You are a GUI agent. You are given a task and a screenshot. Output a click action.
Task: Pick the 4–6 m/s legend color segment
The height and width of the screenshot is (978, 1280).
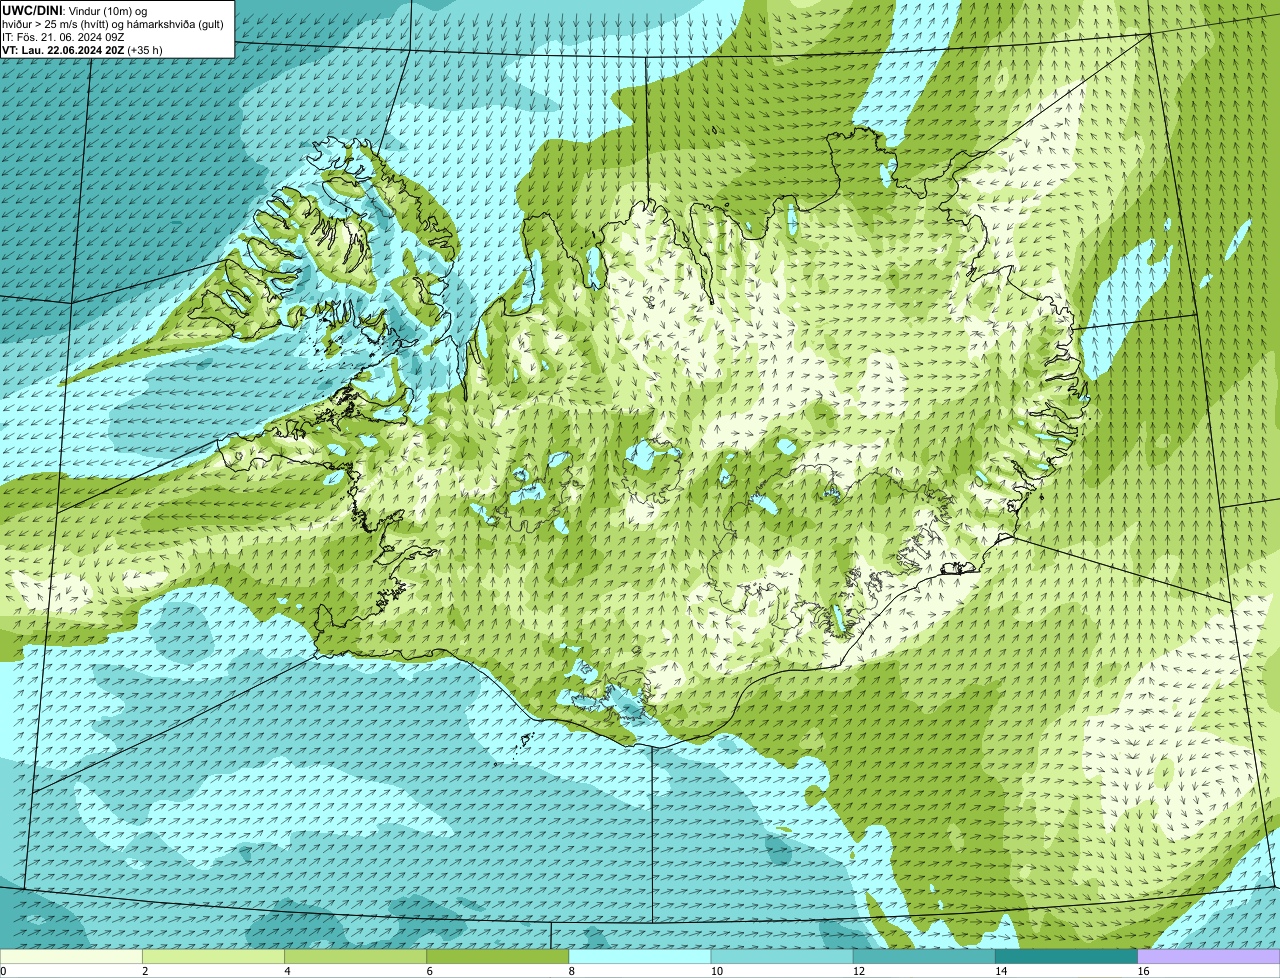(x=355, y=957)
